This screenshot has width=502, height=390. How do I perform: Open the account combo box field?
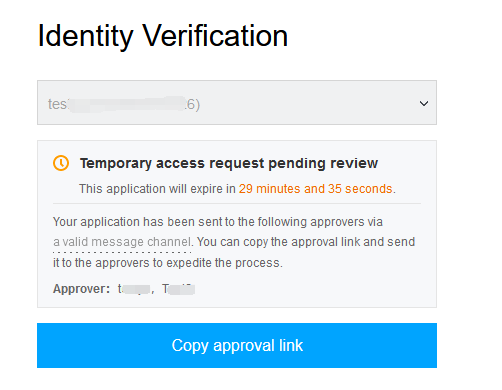(237, 103)
